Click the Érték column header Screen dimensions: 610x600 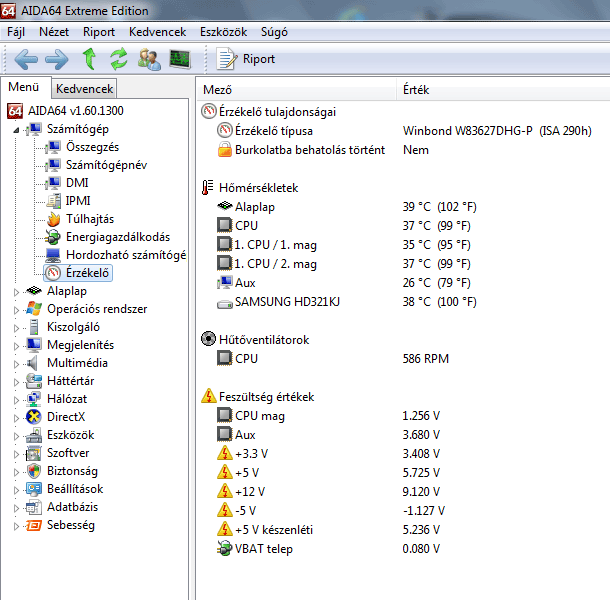(x=504, y=90)
